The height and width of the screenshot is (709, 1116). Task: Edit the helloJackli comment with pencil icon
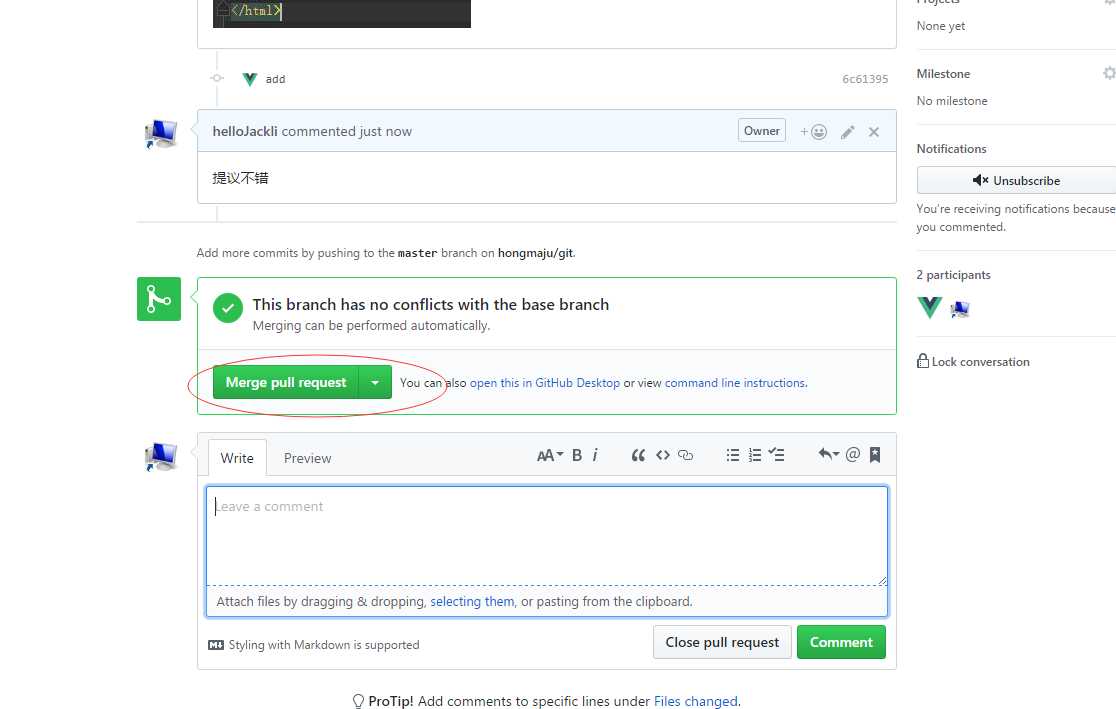point(848,132)
